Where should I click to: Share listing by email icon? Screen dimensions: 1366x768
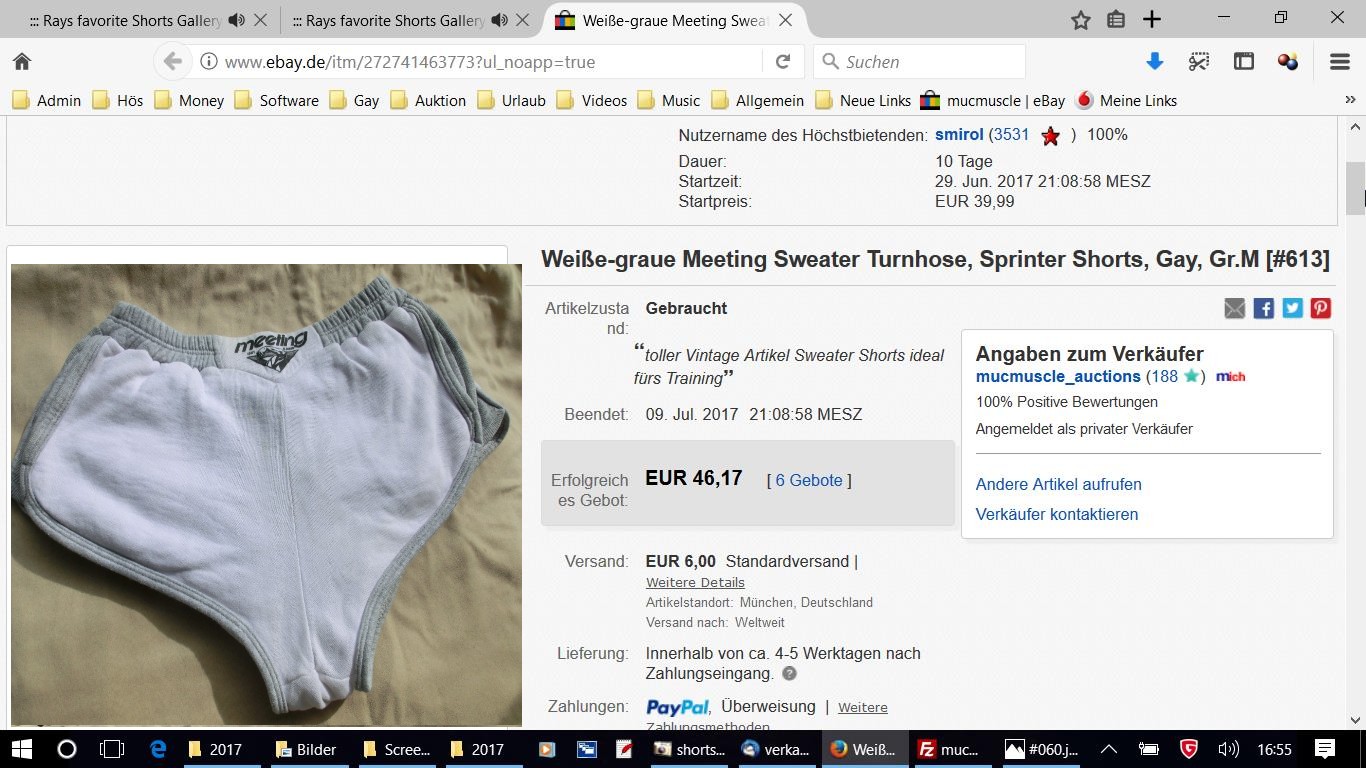pos(1235,308)
